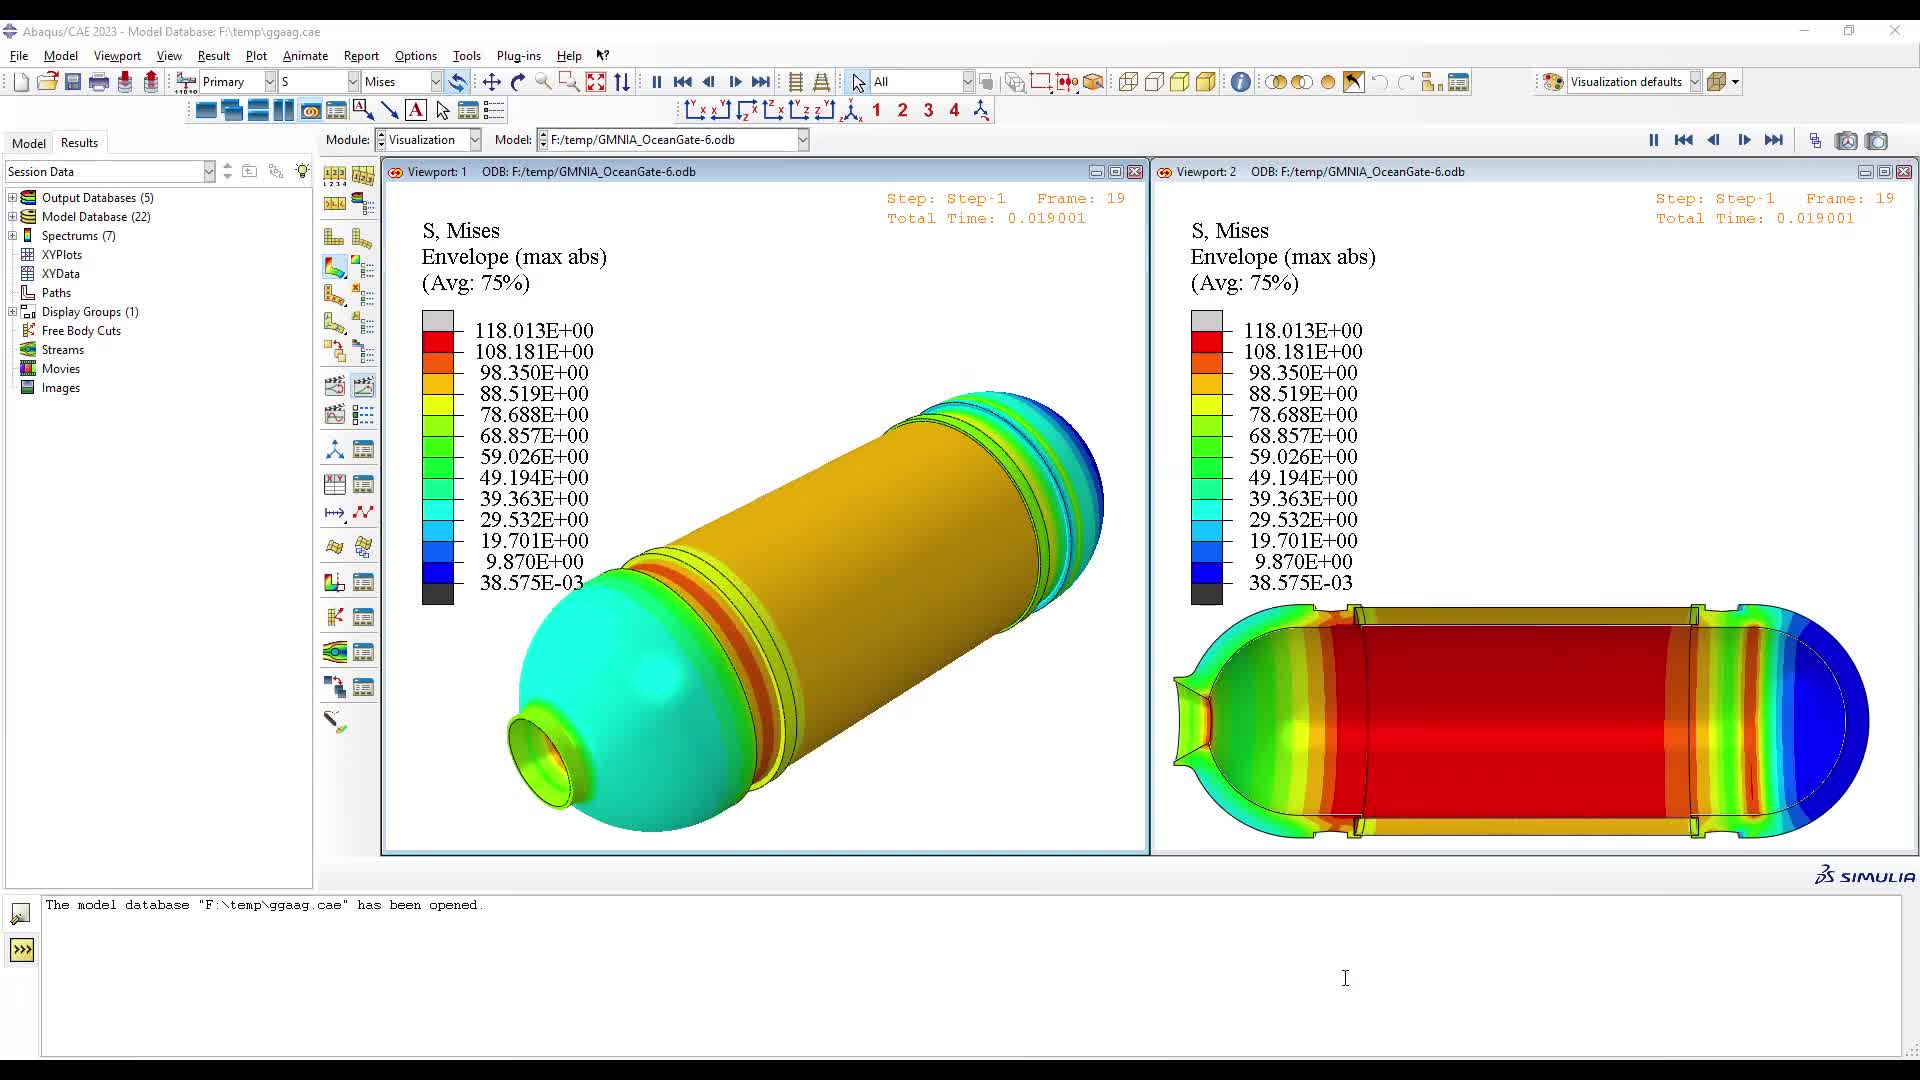
Task: Open the Animate menu
Action: 305,56
